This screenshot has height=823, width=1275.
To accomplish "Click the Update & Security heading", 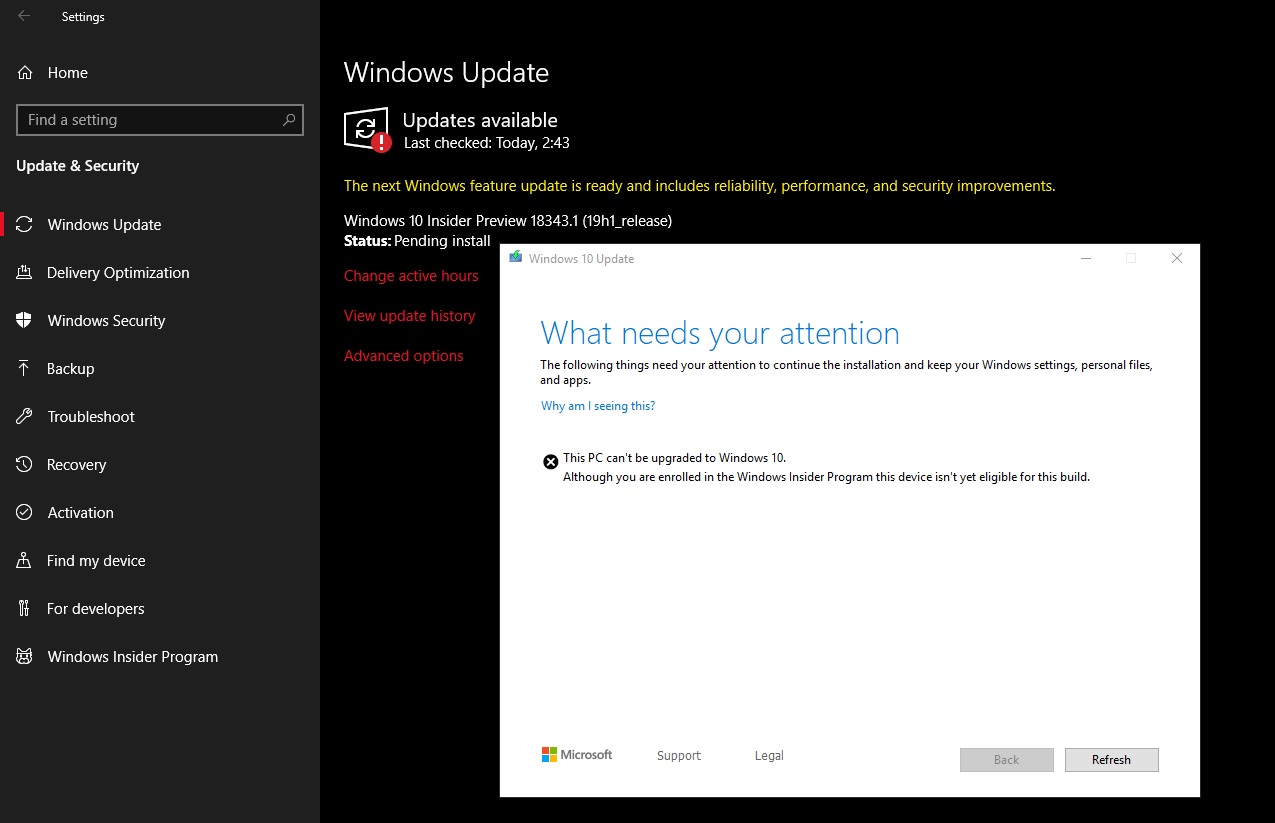I will (78, 166).
